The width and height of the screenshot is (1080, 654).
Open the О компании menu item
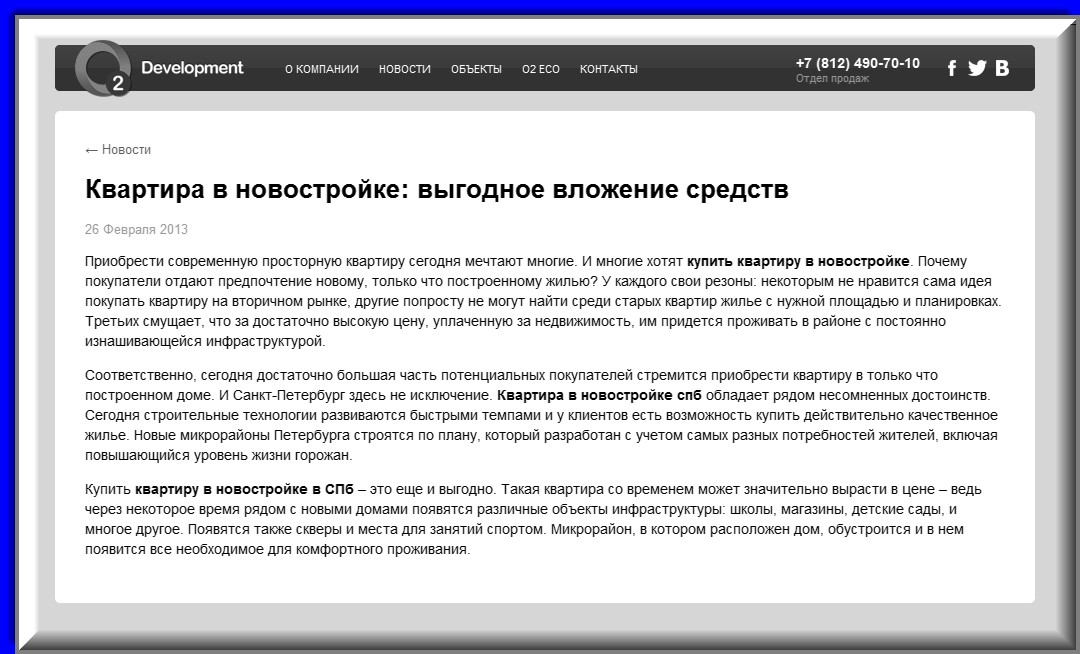[x=322, y=69]
